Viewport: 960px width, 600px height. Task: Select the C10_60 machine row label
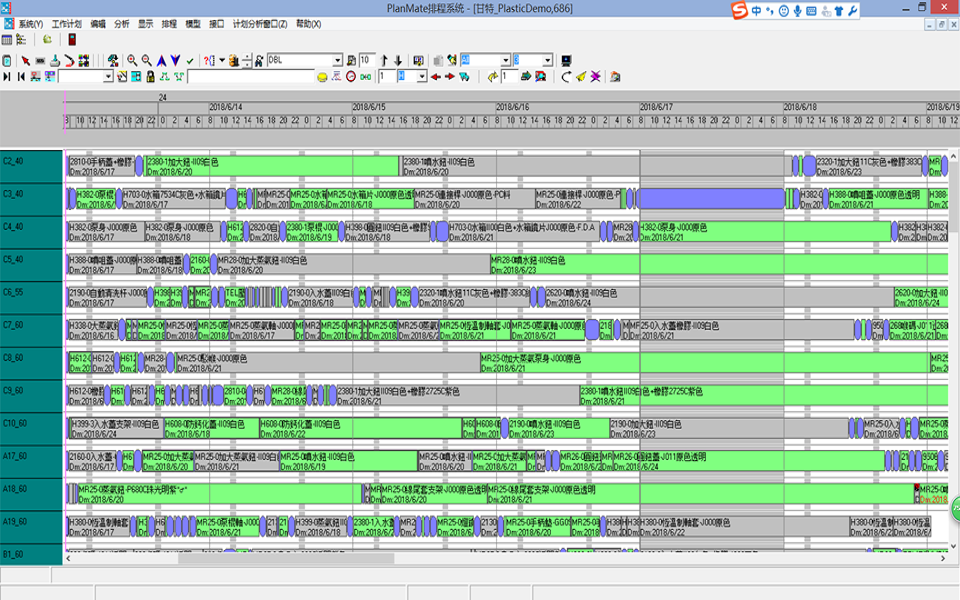click(31, 428)
